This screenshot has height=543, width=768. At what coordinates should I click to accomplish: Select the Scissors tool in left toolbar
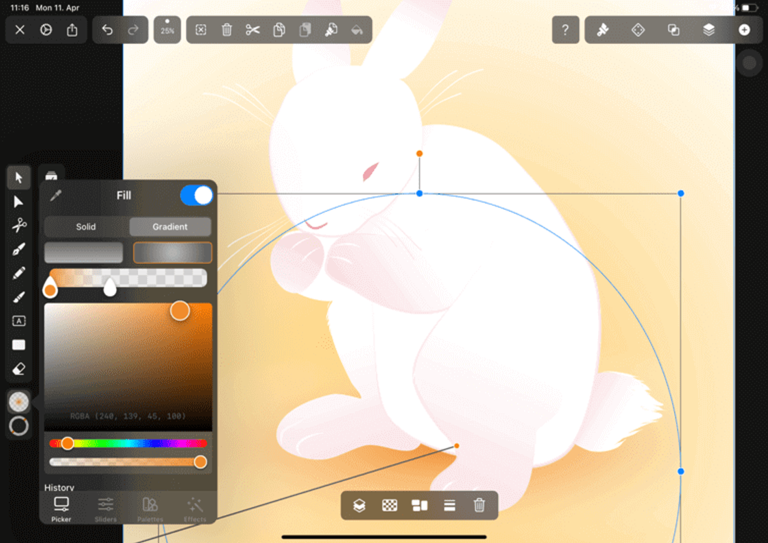pos(19,225)
